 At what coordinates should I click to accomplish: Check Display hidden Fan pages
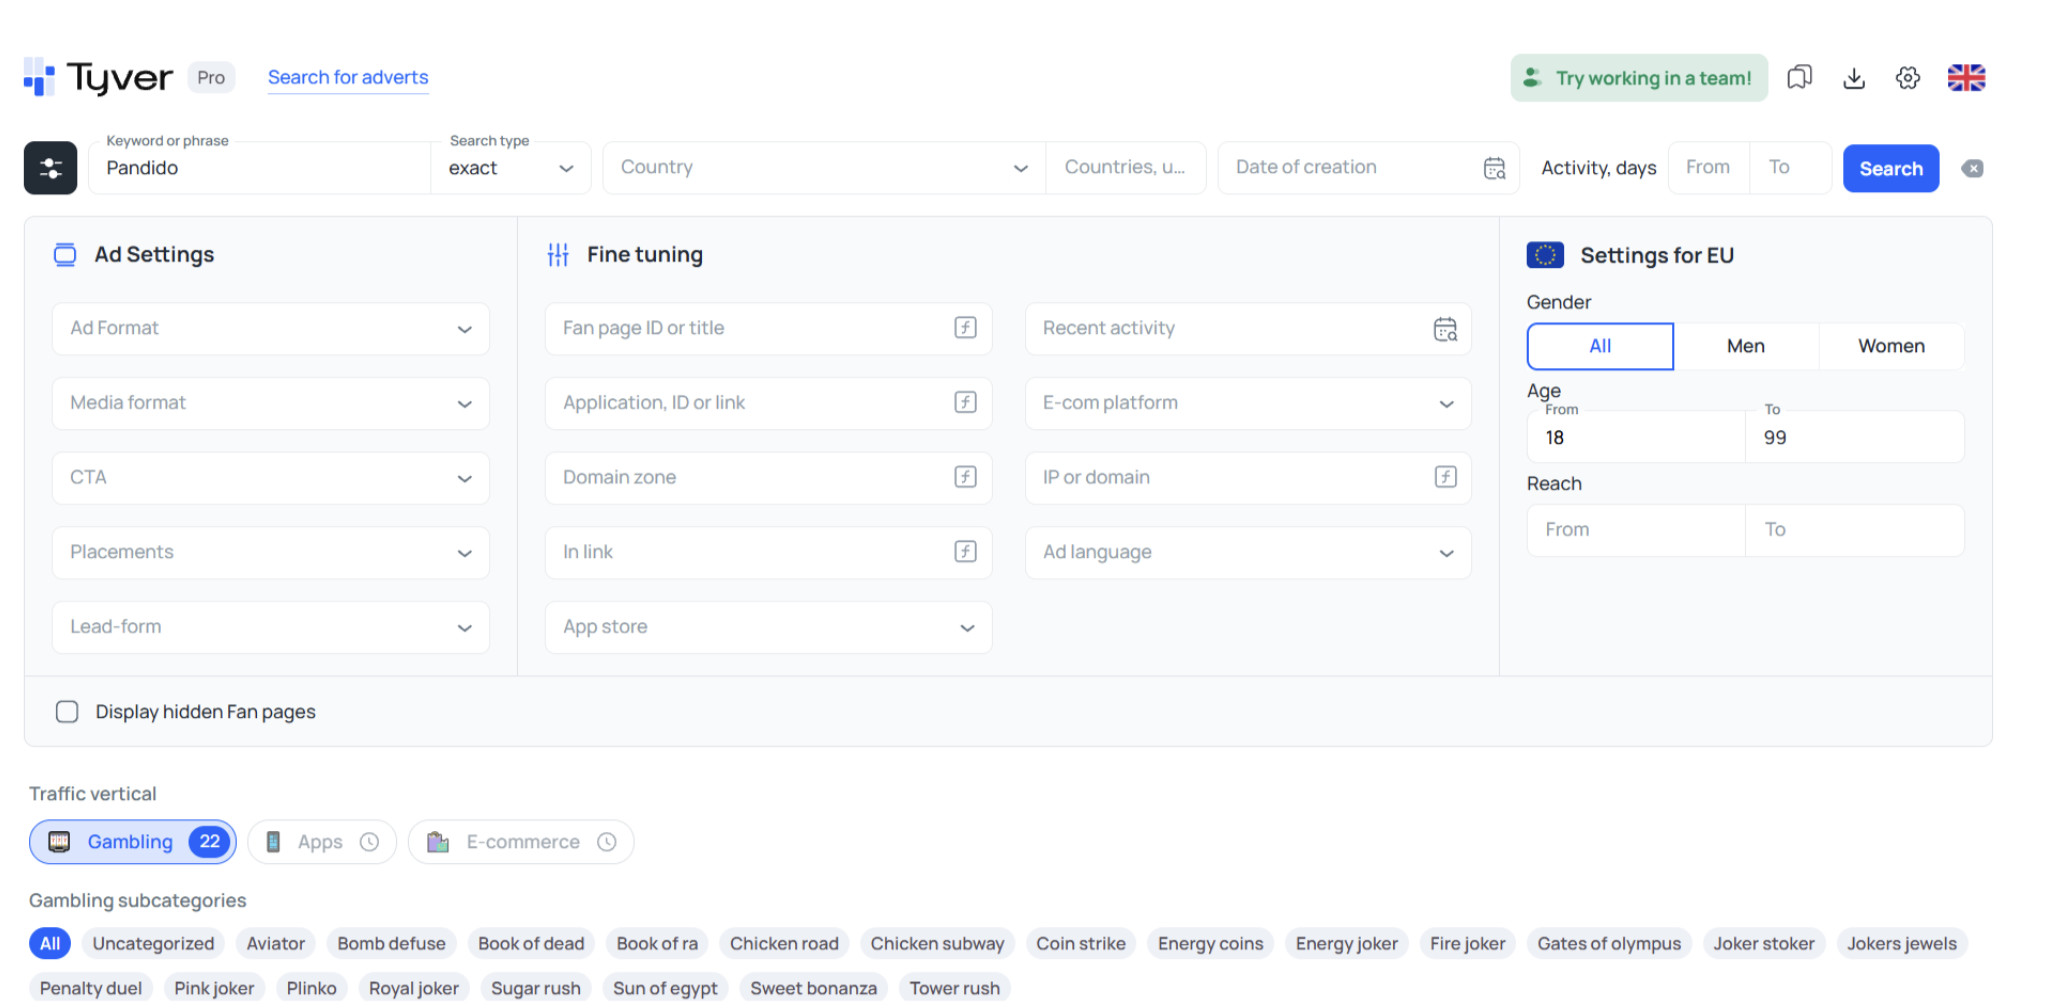coord(67,712)
